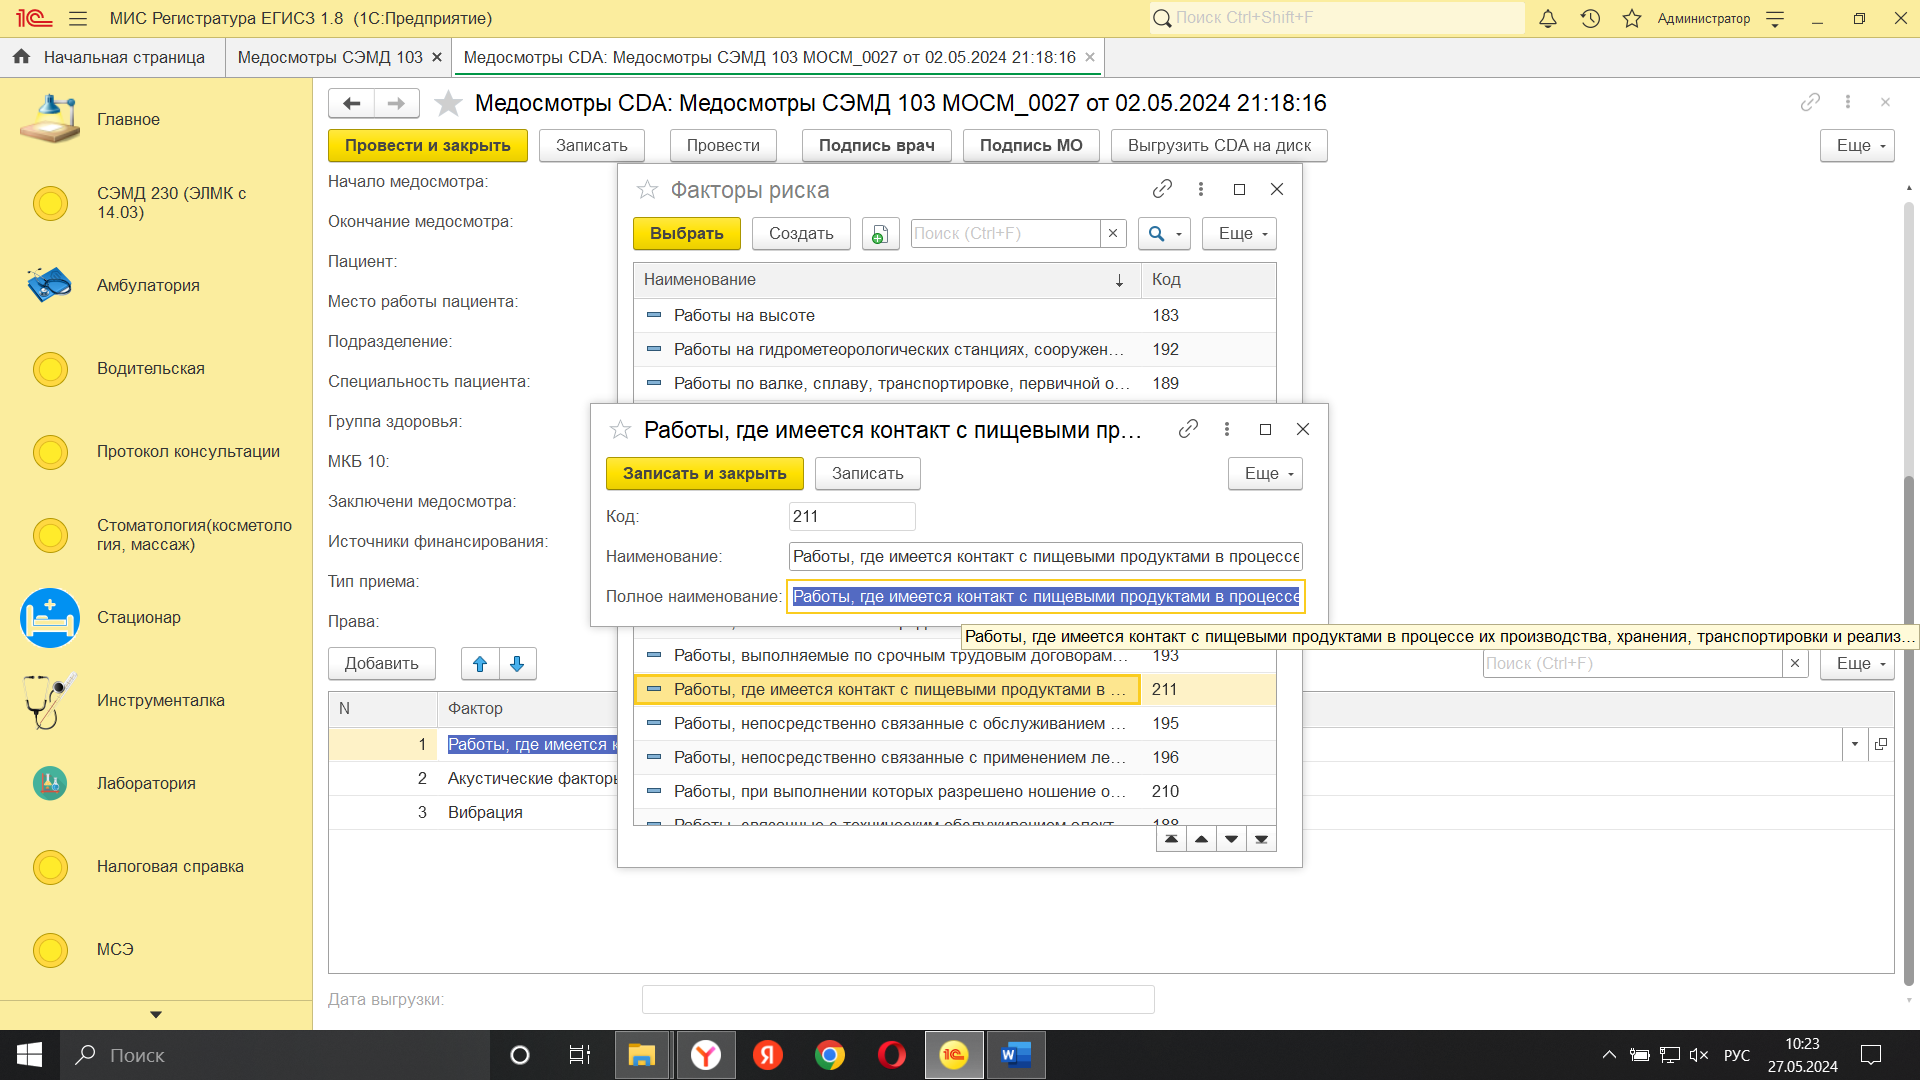The height and width of the screenshot is (1080, 1920).
Task: Switch to Медосмотры СЭМД 103 tab
Action: tap(330, 58)
